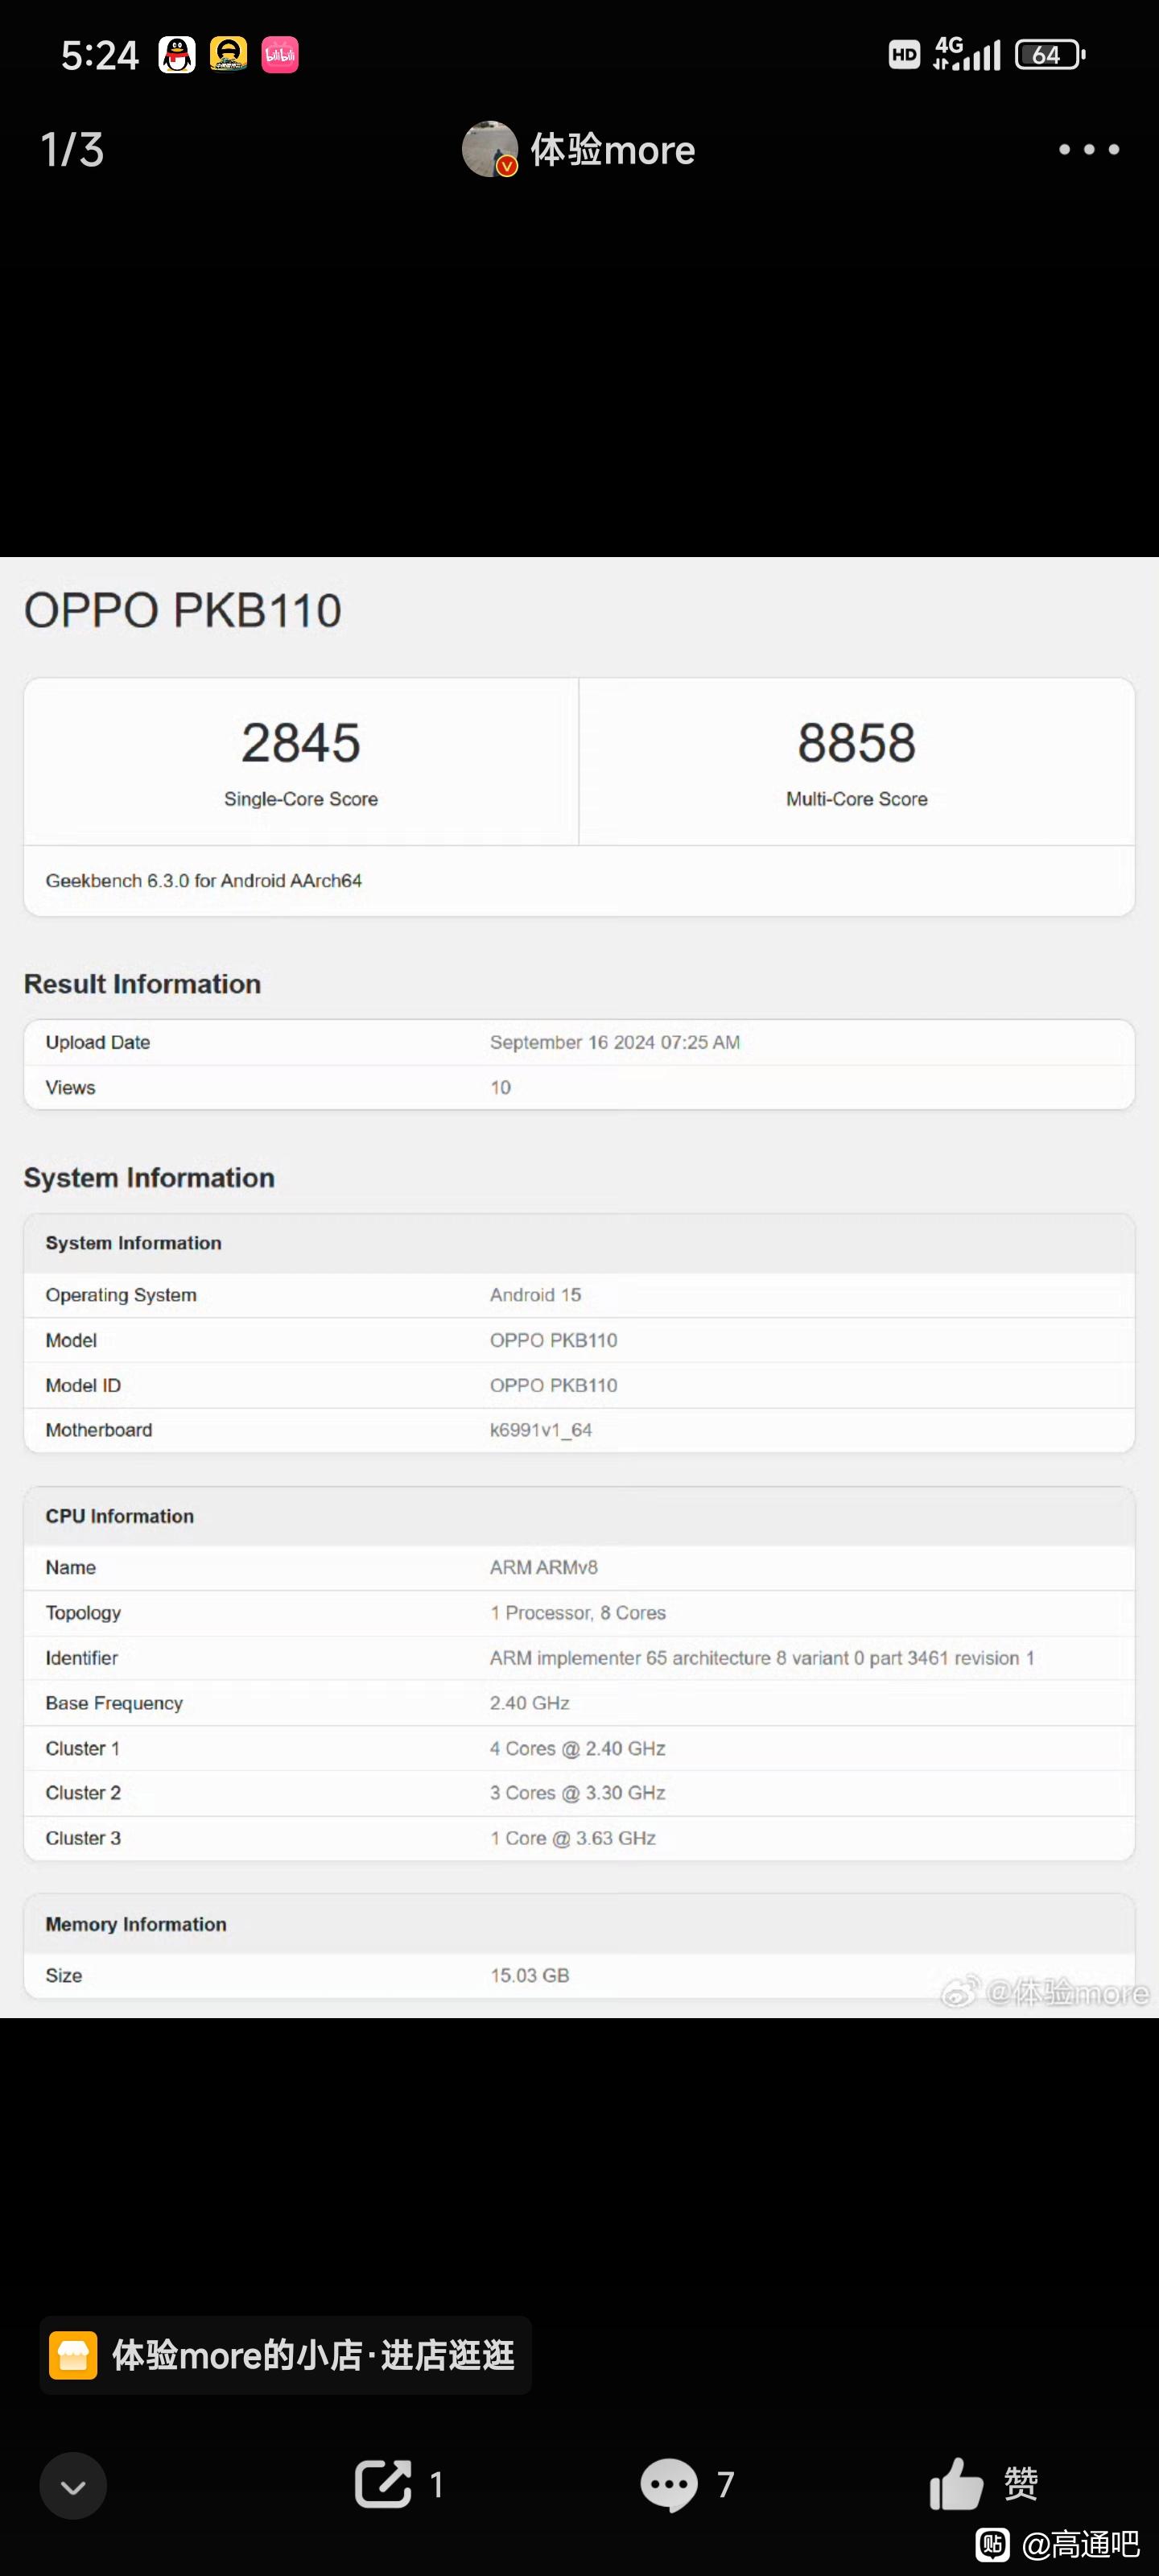Tap the 5:24 clock
1159x2576 pixels.
pos(100,55)
